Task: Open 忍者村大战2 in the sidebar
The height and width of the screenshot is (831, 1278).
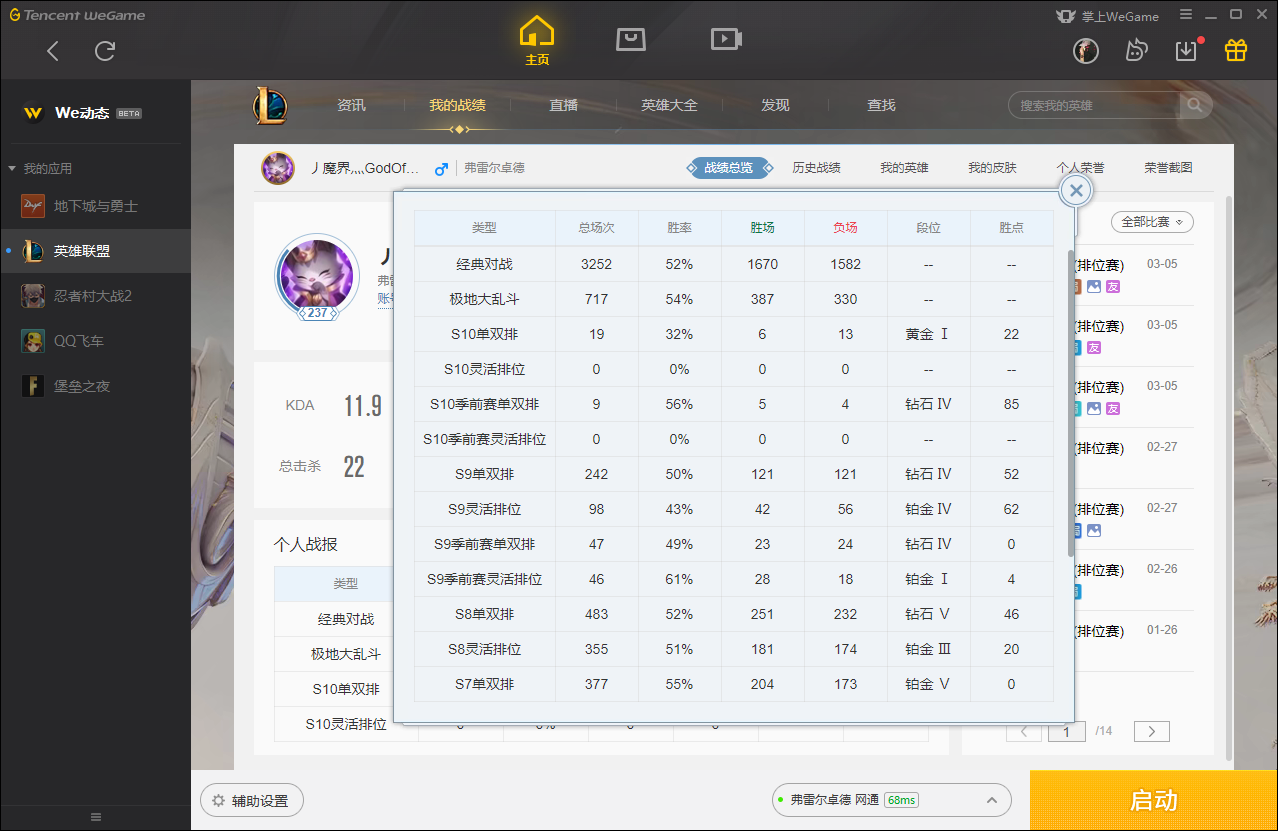Action: pyautogui.click(x=95, y=296)
